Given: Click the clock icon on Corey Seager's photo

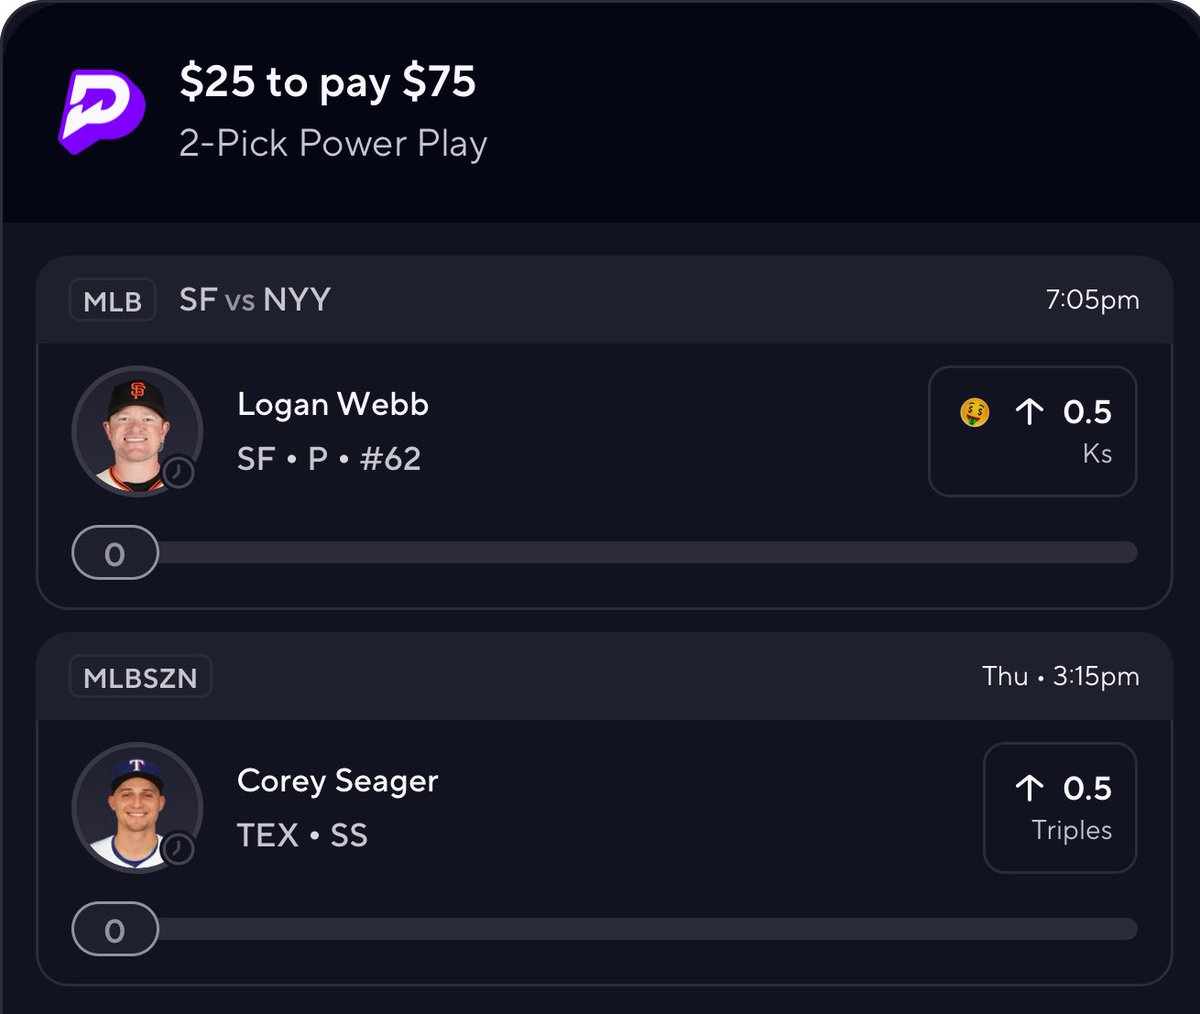Looking at the screenshot, I should [179, 848].
